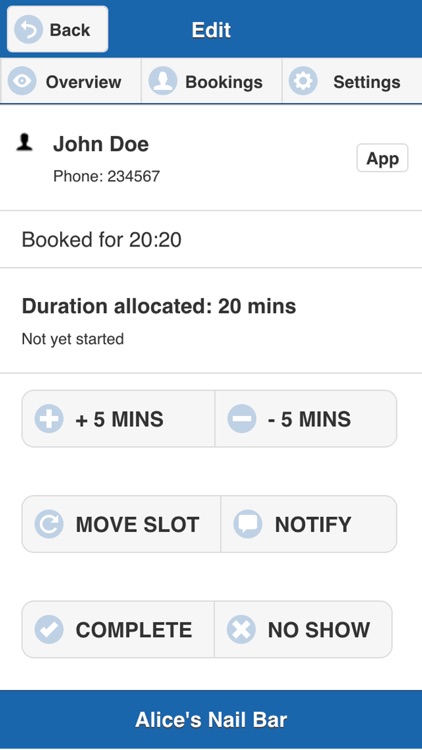The width and height of the screenshot is (422, 750).
Task: Switch to the Bookings tab
Action: click(x=211, y=81)
